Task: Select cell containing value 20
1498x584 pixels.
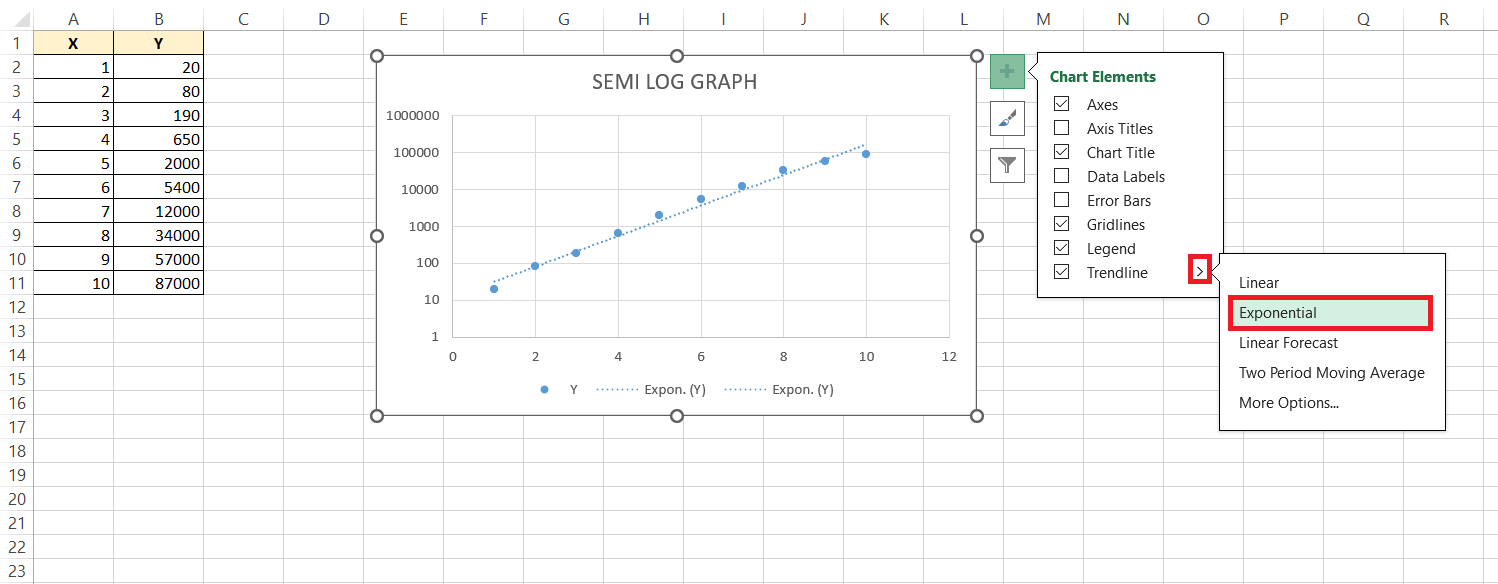Action: 158,67
